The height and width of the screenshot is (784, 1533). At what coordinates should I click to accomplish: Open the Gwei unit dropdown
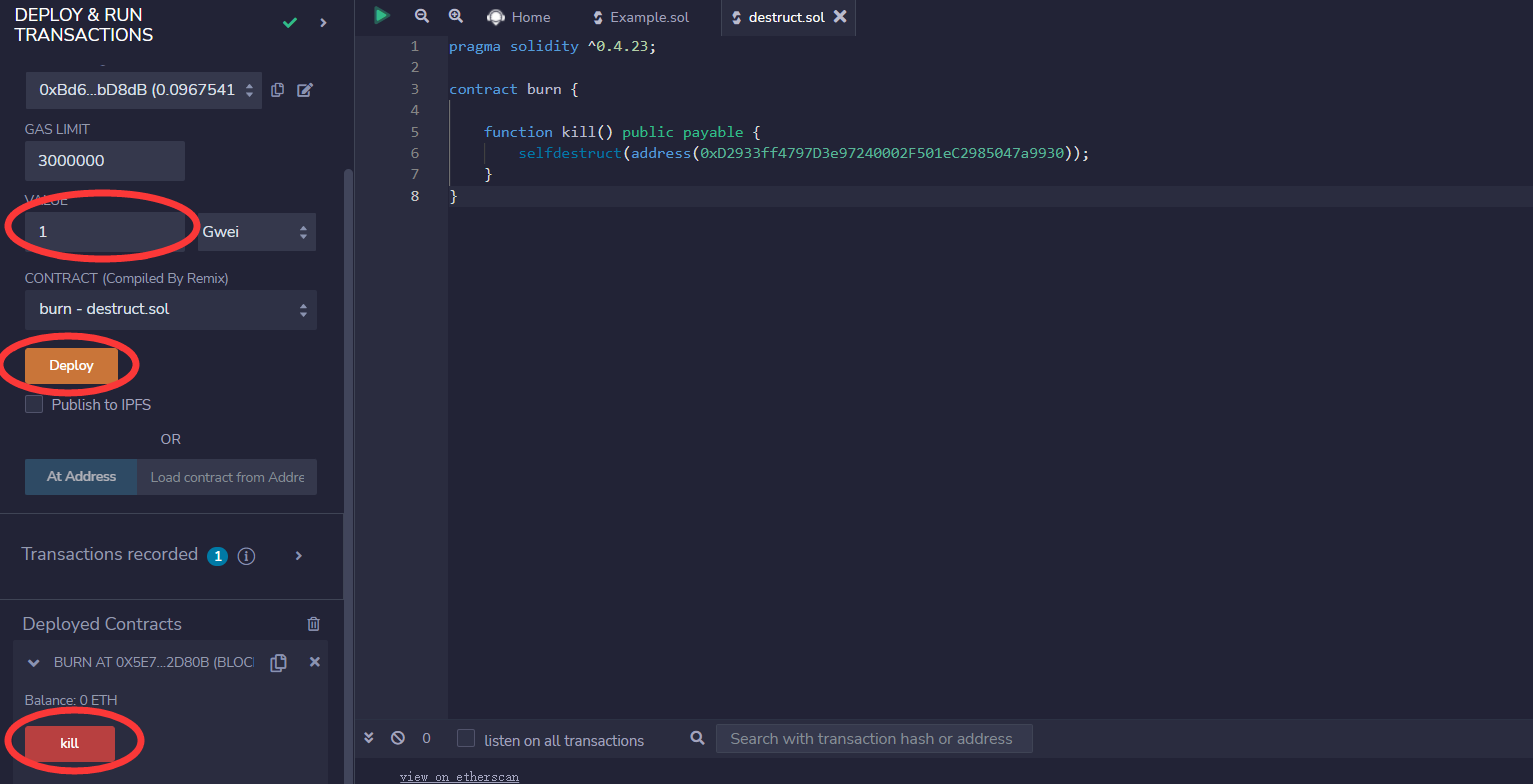point(257,232)
